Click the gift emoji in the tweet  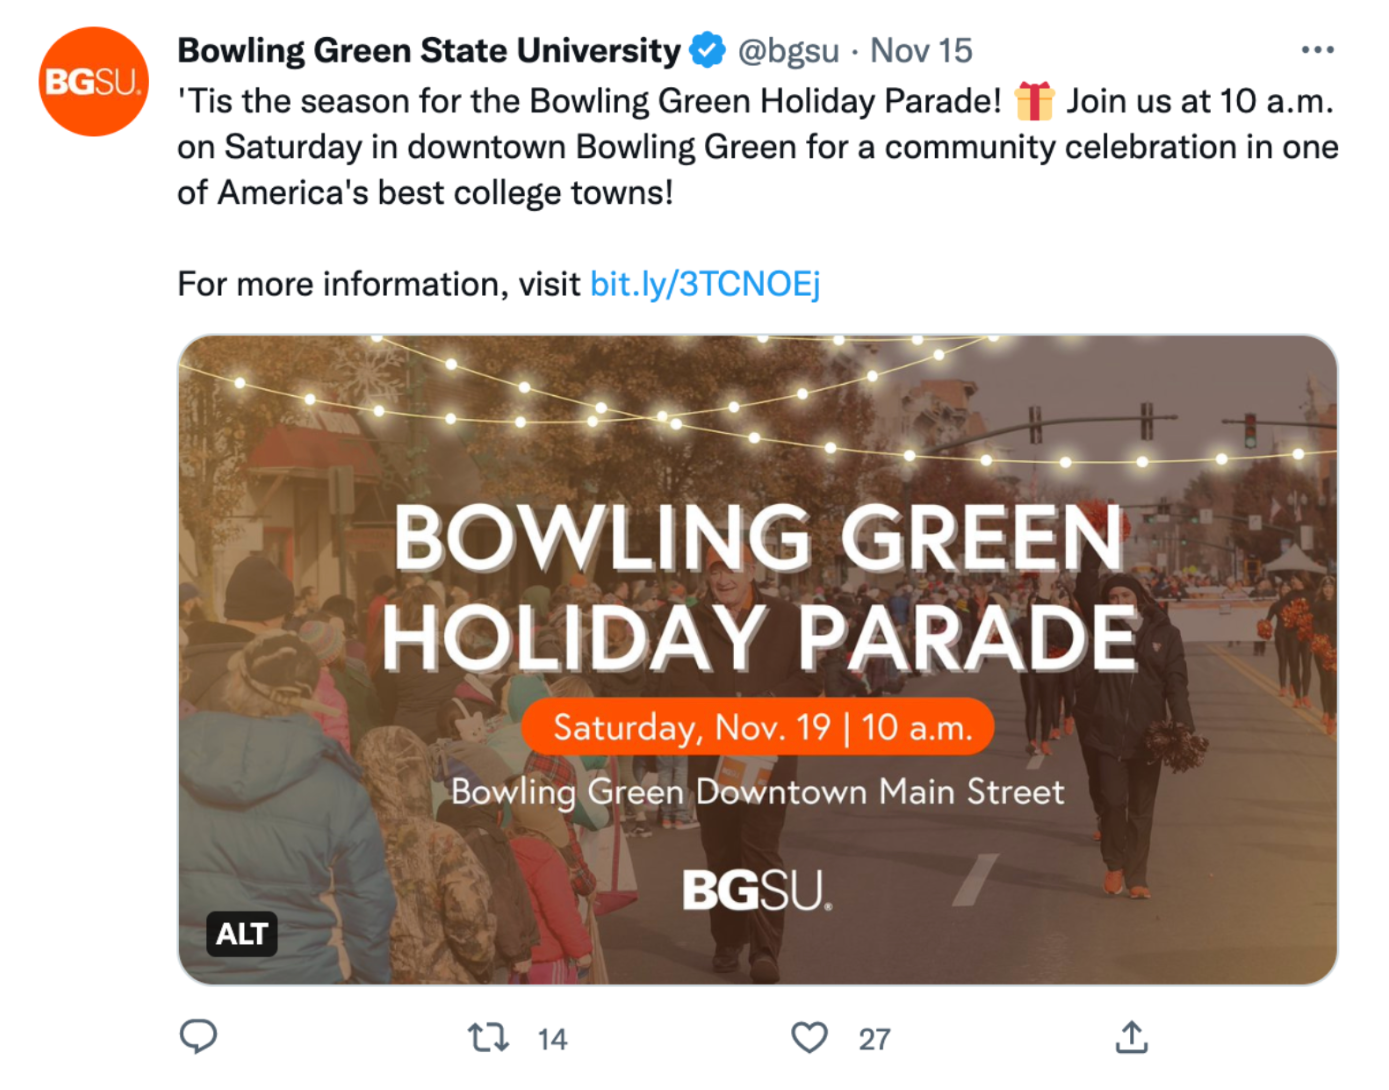(1034, 101)
